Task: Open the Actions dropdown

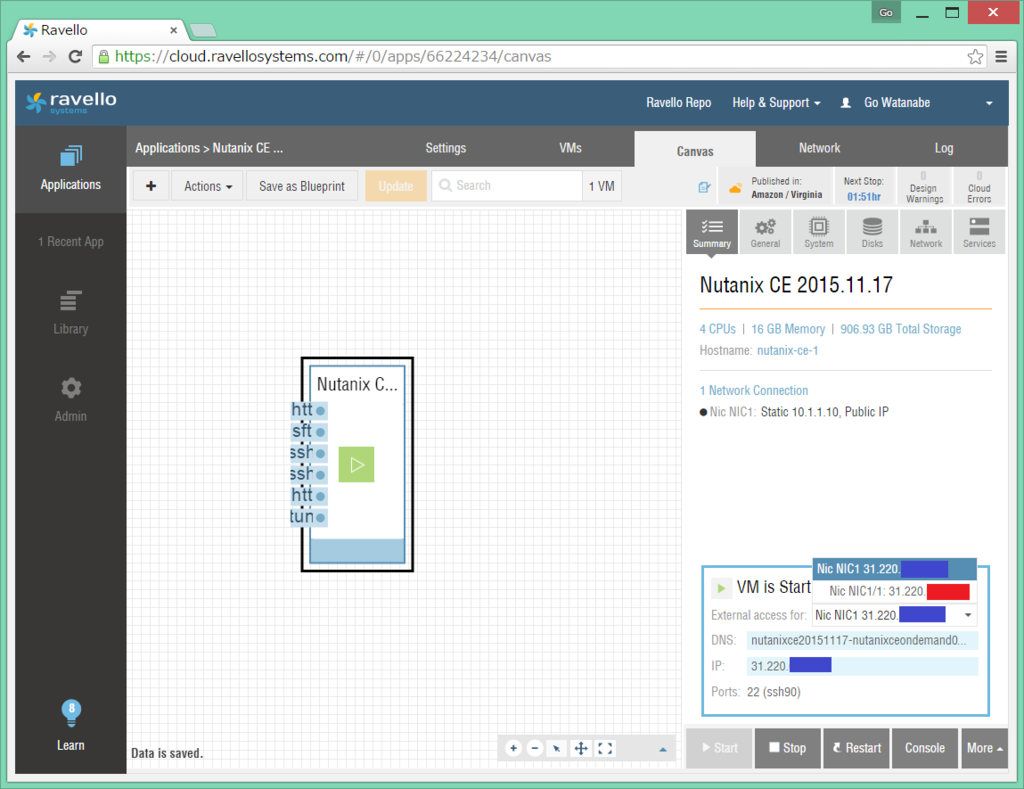Action: (208, 186)
